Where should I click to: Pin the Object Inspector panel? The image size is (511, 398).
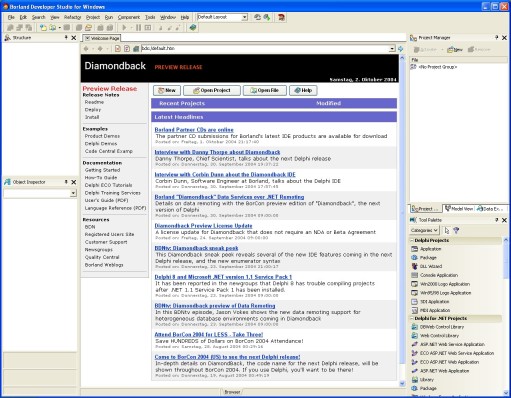[x=66, y=182]
